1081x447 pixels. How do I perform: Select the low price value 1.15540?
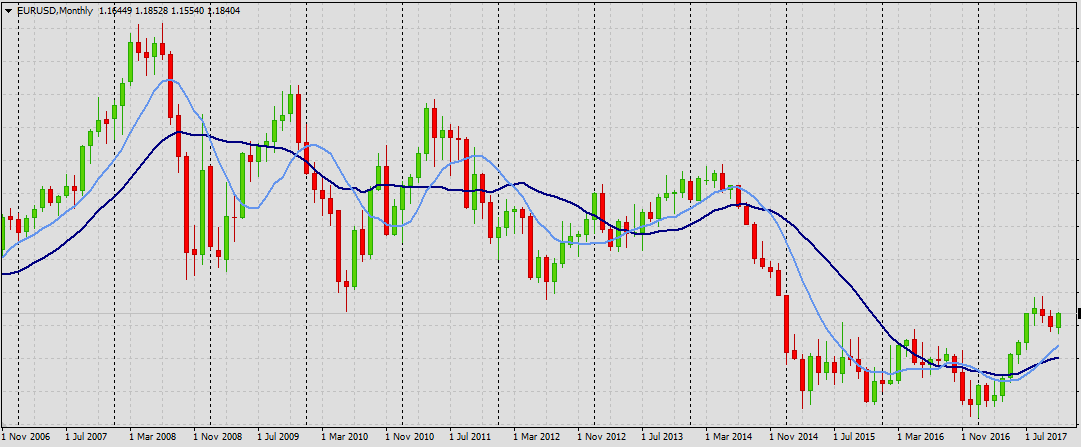(188, 11)
